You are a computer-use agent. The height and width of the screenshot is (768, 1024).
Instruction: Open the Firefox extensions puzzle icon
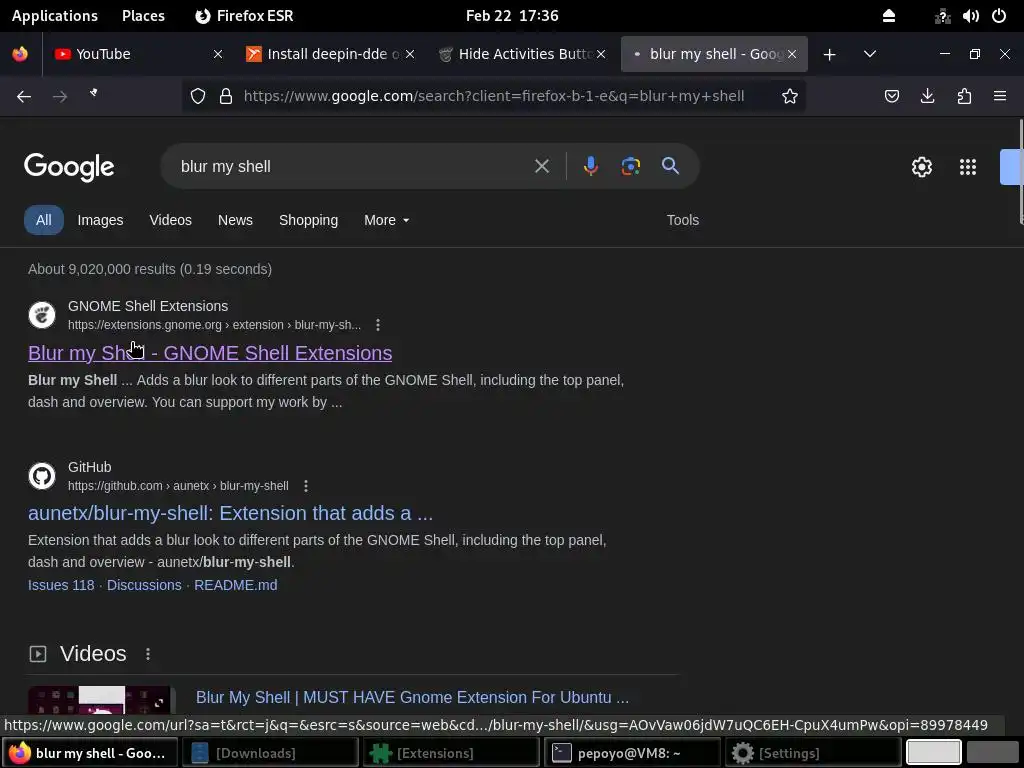(964, 97)
